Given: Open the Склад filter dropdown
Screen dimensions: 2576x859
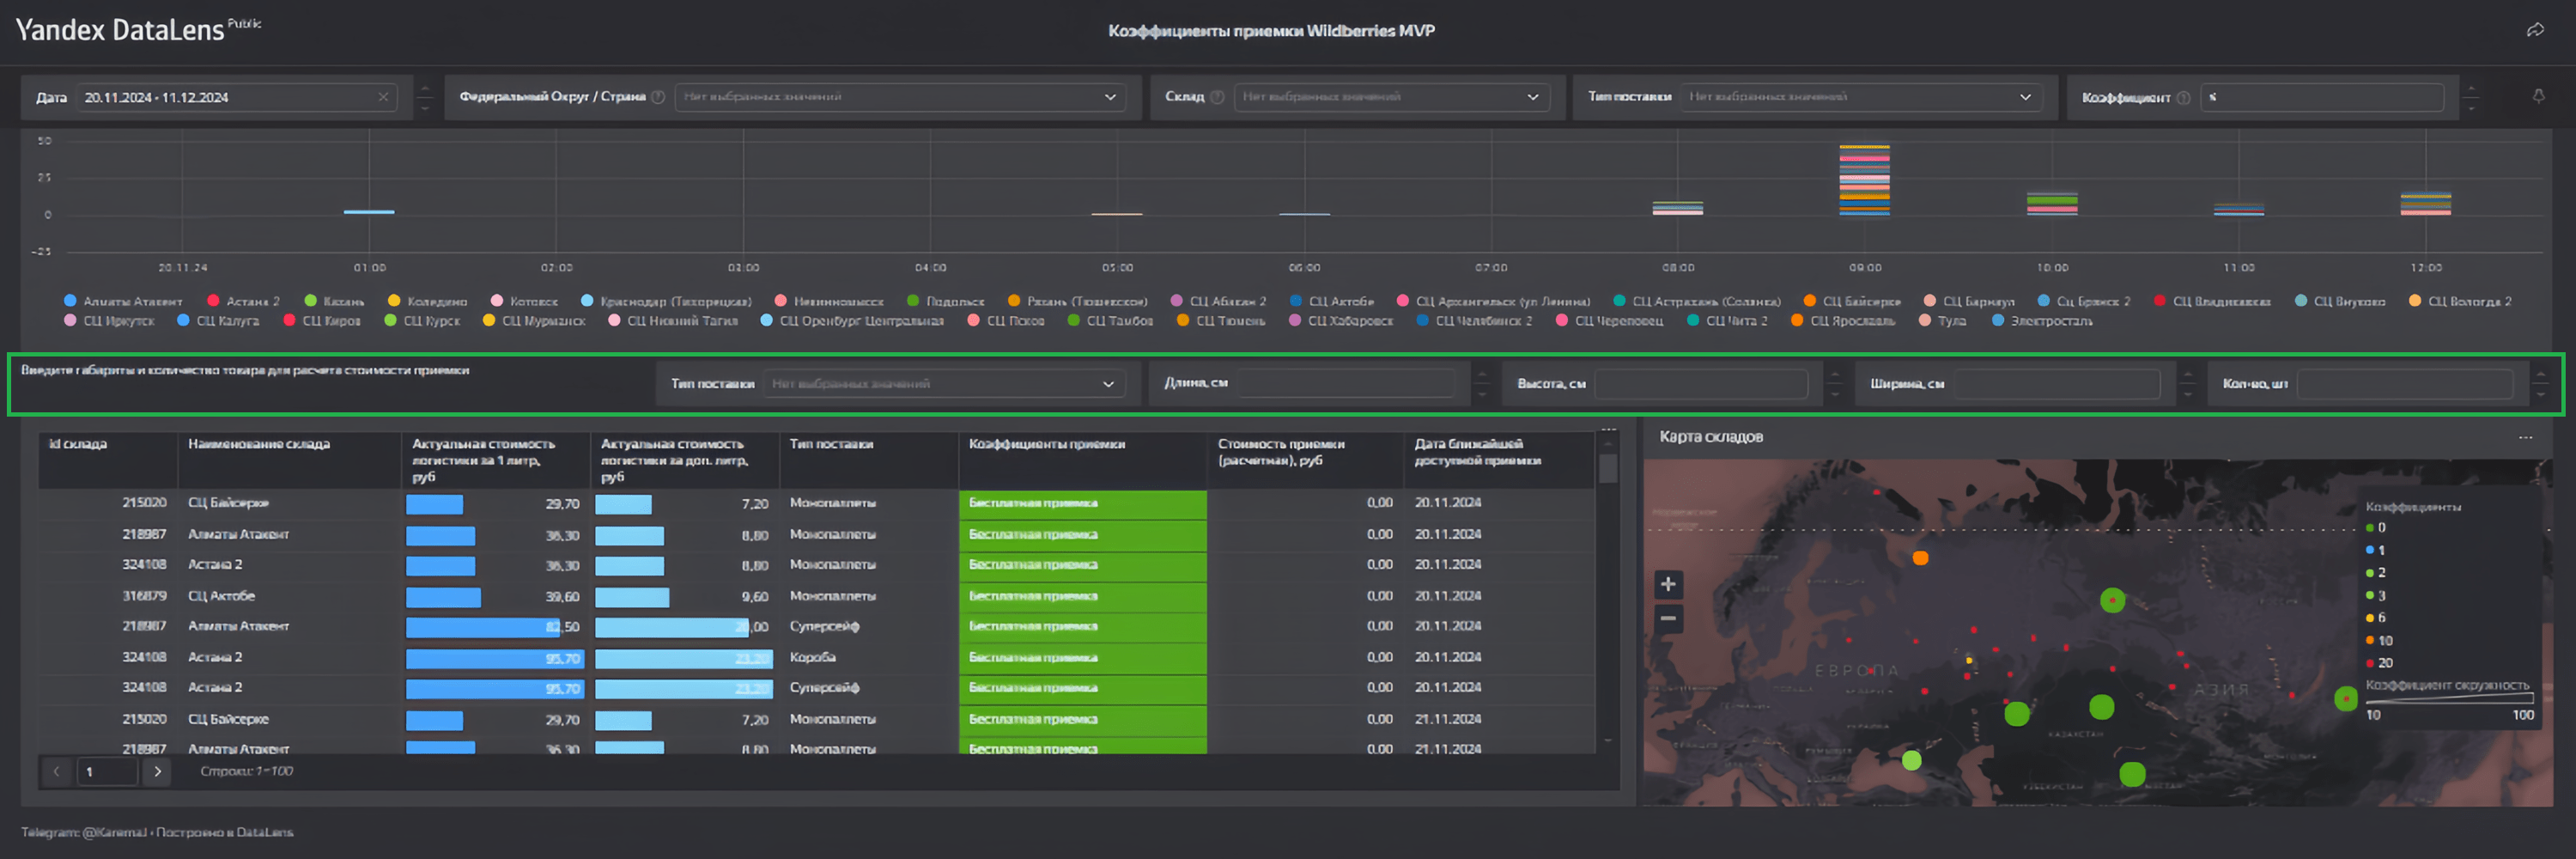Looking at the screenshot, I should [1391, 97].
